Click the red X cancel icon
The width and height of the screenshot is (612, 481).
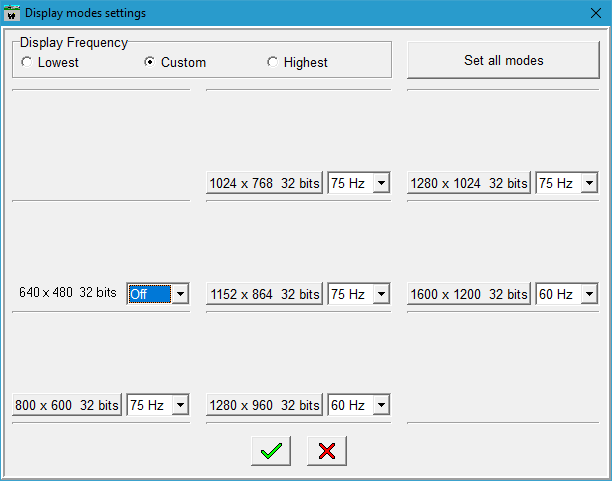click(x=326, y=451)
